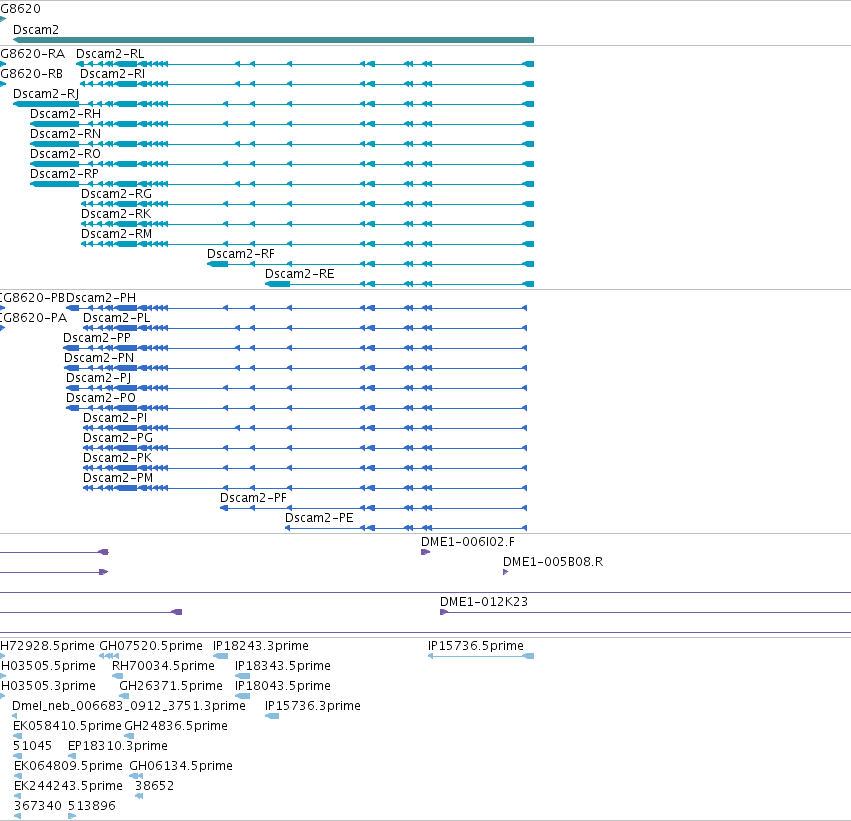The image size is (851, 821).
Task: Click the IP15736.3prime EST label
Action: point(313,707)
